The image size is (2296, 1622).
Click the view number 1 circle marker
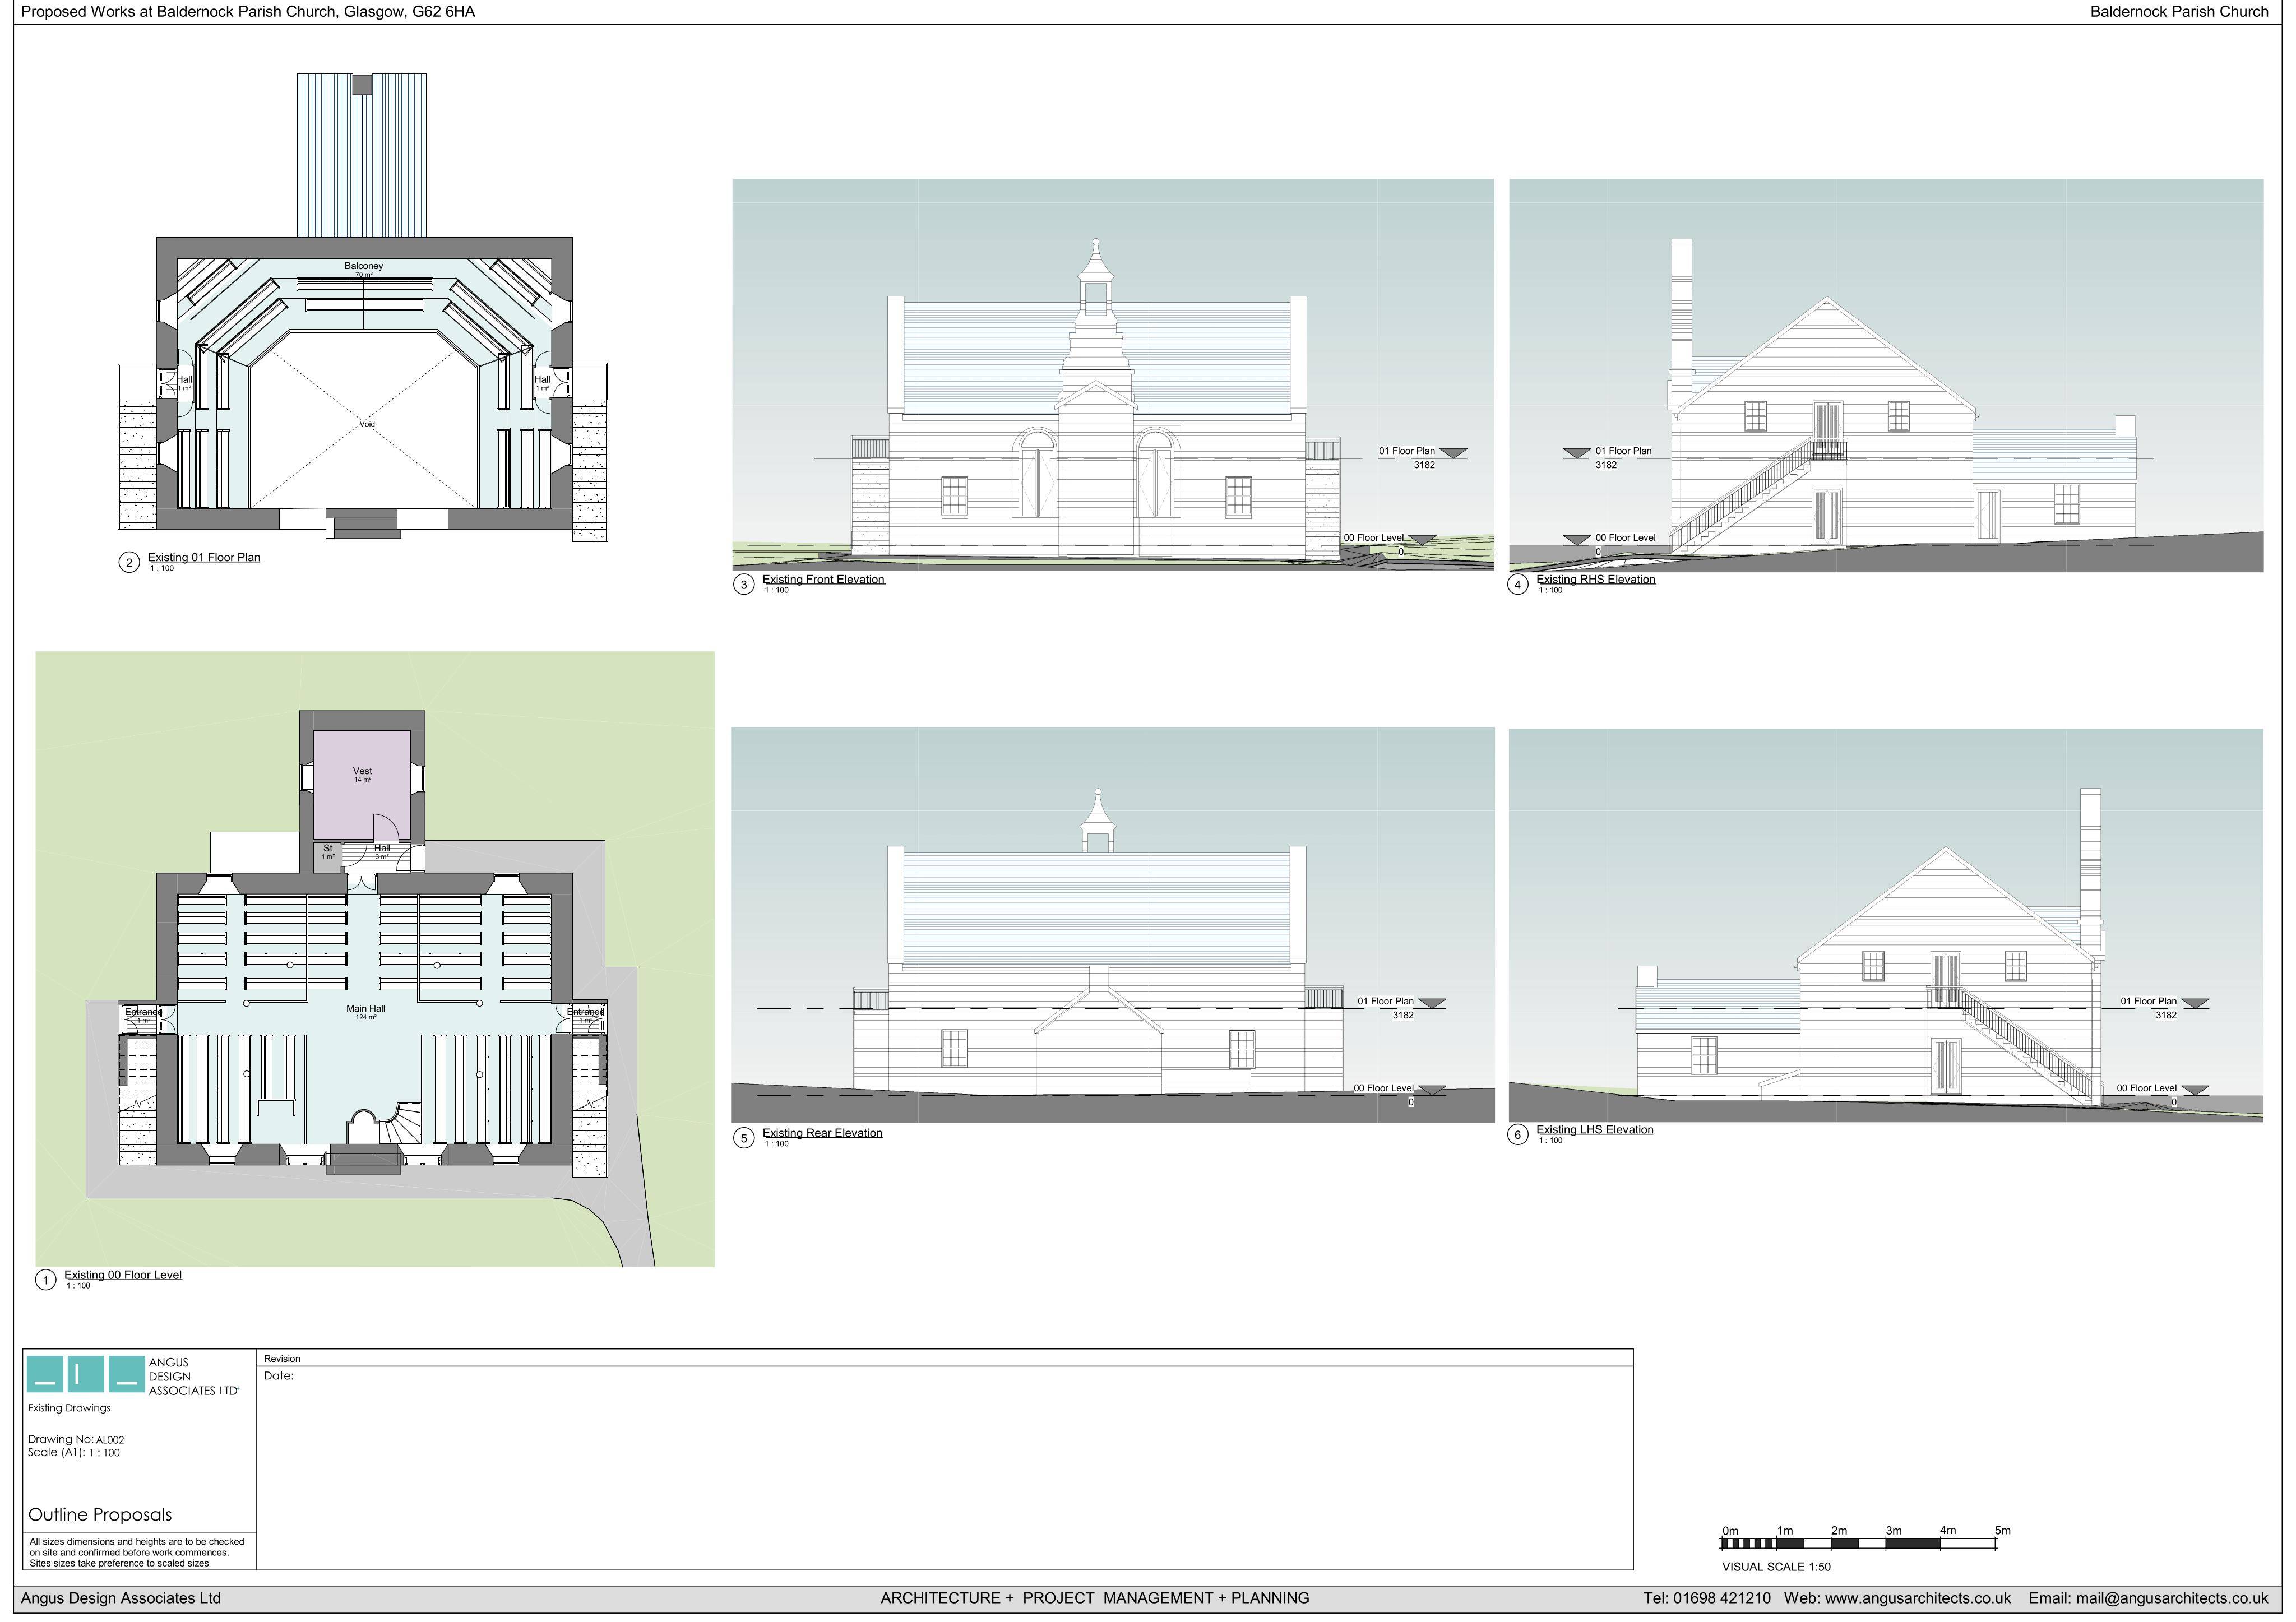(45, 1280)
